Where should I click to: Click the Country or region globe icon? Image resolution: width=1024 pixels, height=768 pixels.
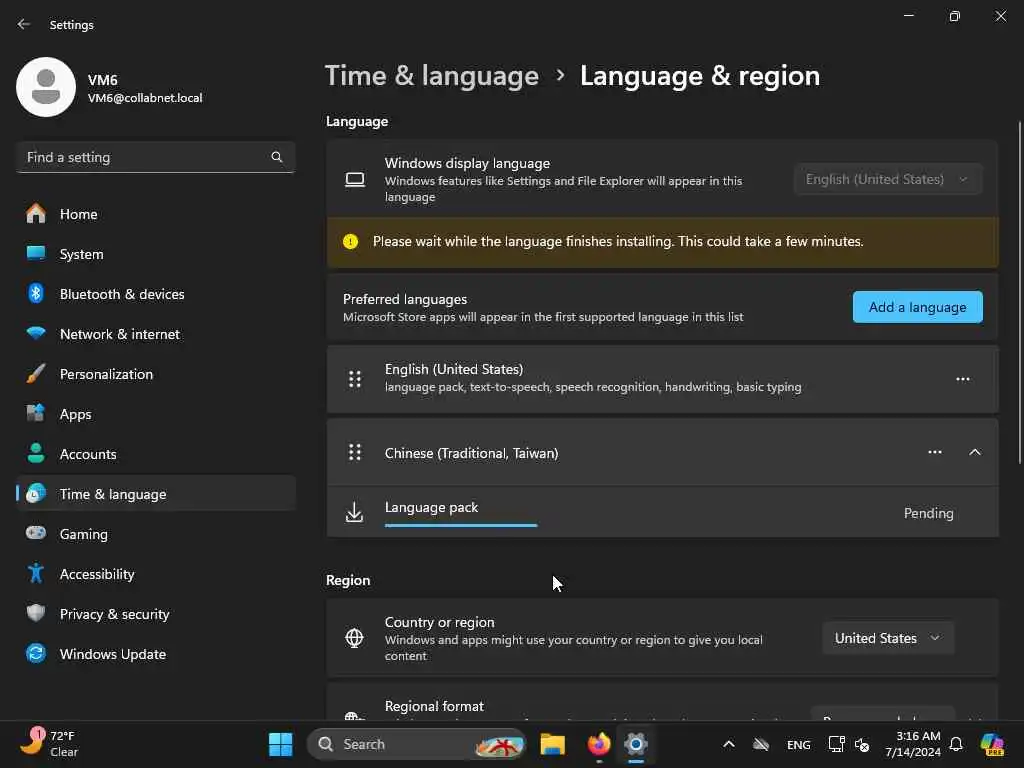click(x=354, y=637)
